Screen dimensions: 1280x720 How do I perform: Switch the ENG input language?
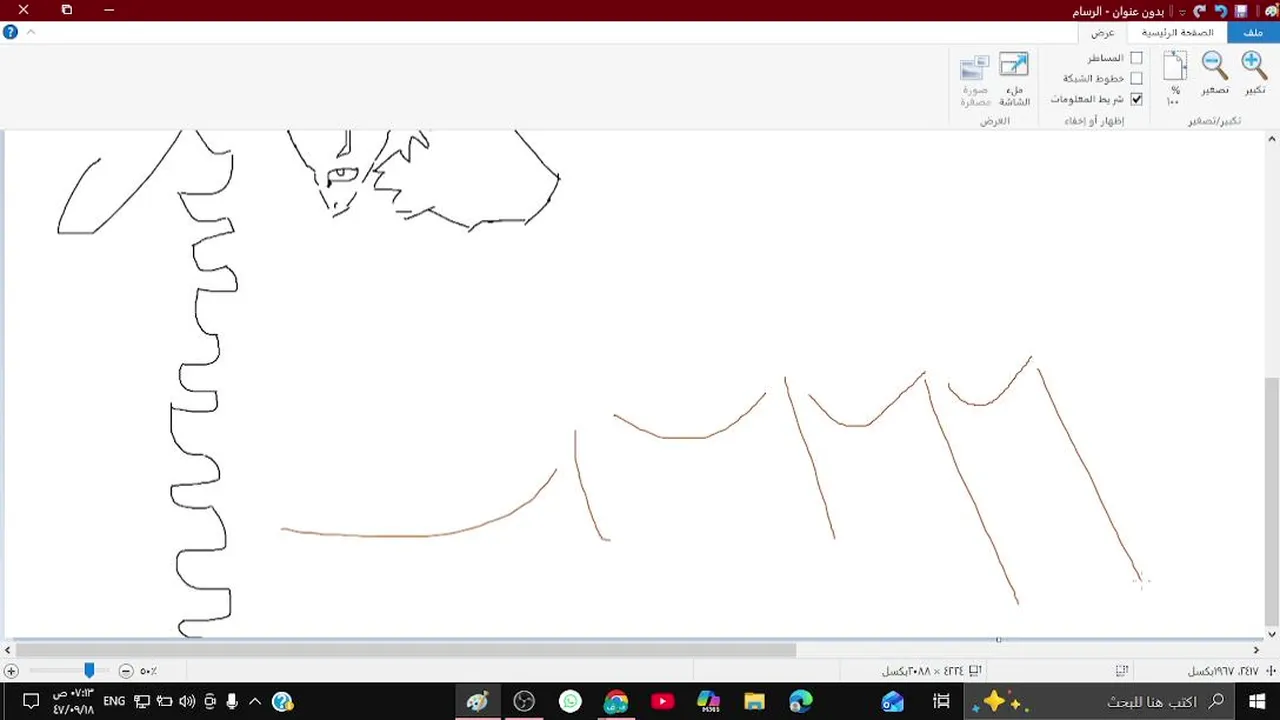(x=114, y=702)
